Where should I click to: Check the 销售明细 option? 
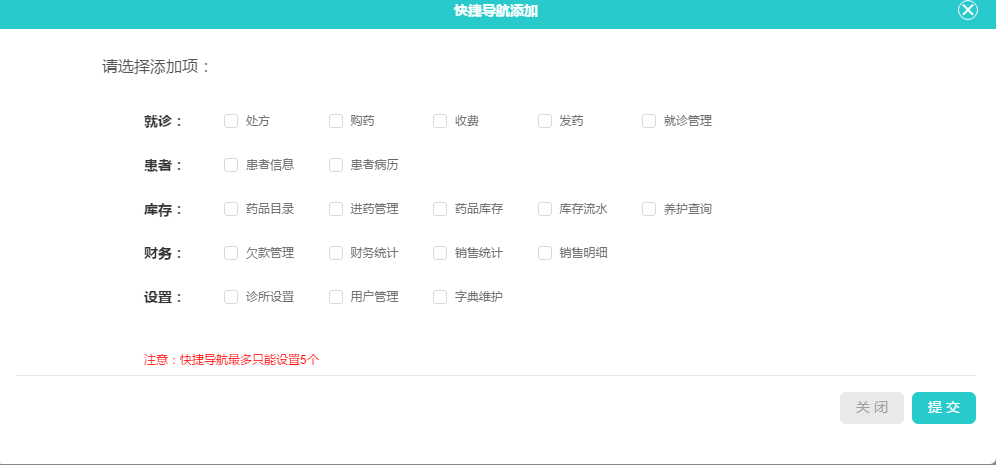click(x=544, y=253)
